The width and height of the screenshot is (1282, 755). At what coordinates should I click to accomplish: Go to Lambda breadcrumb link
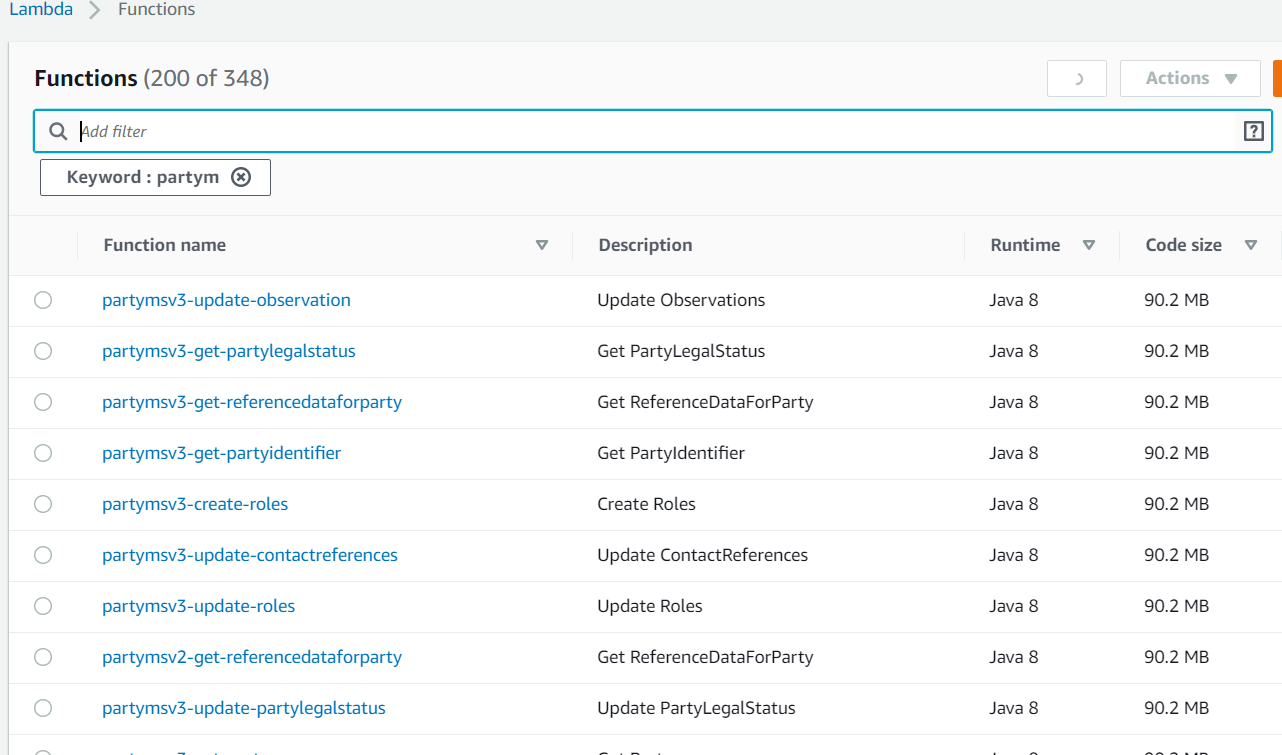tap(41, 10)
